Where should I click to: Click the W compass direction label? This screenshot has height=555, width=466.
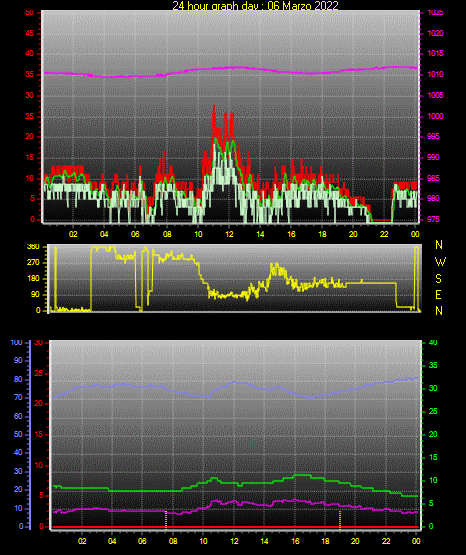(440, 262)
